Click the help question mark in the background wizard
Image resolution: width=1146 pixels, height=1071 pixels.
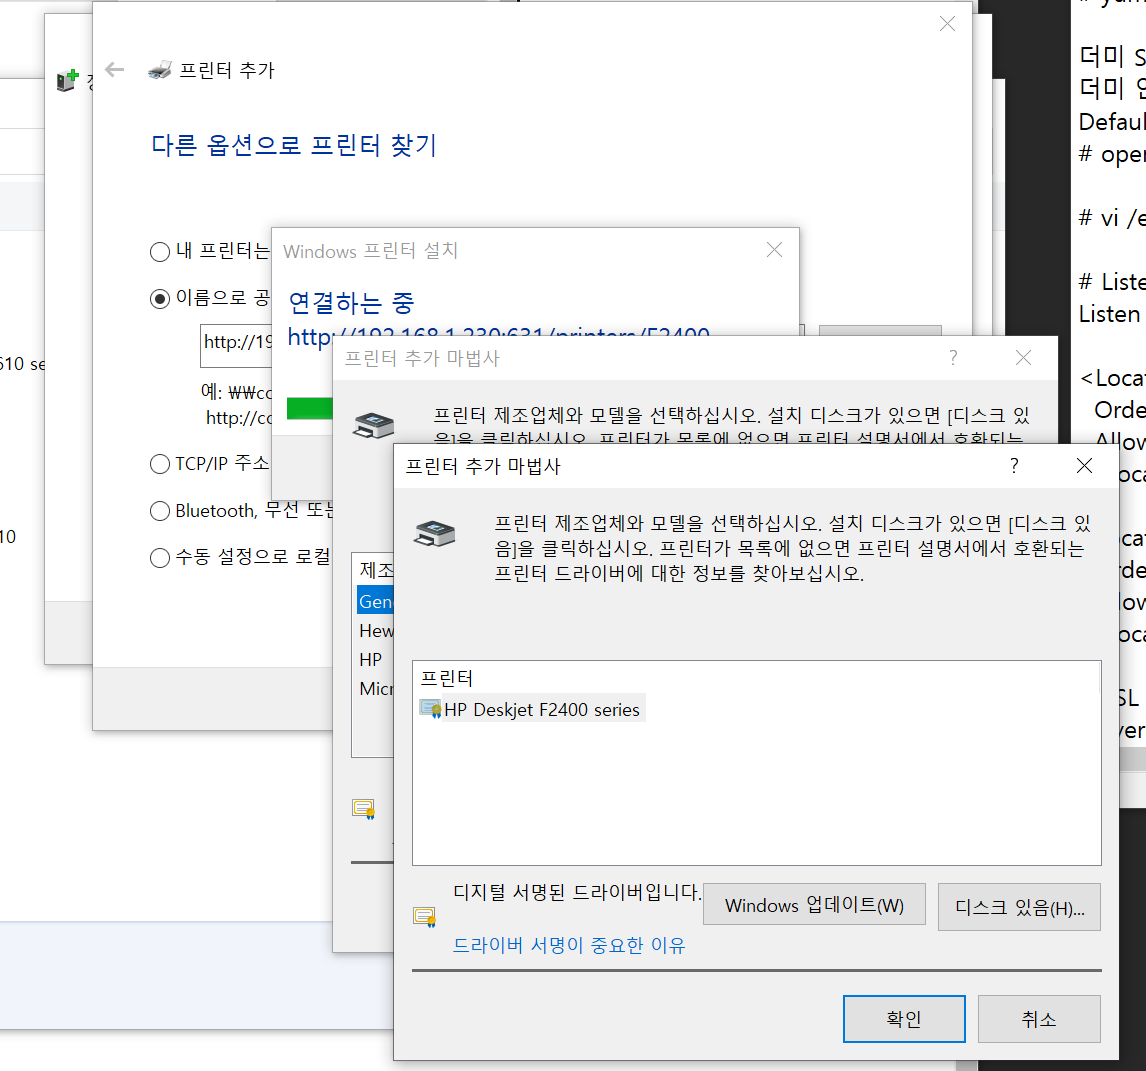point(953,357)
